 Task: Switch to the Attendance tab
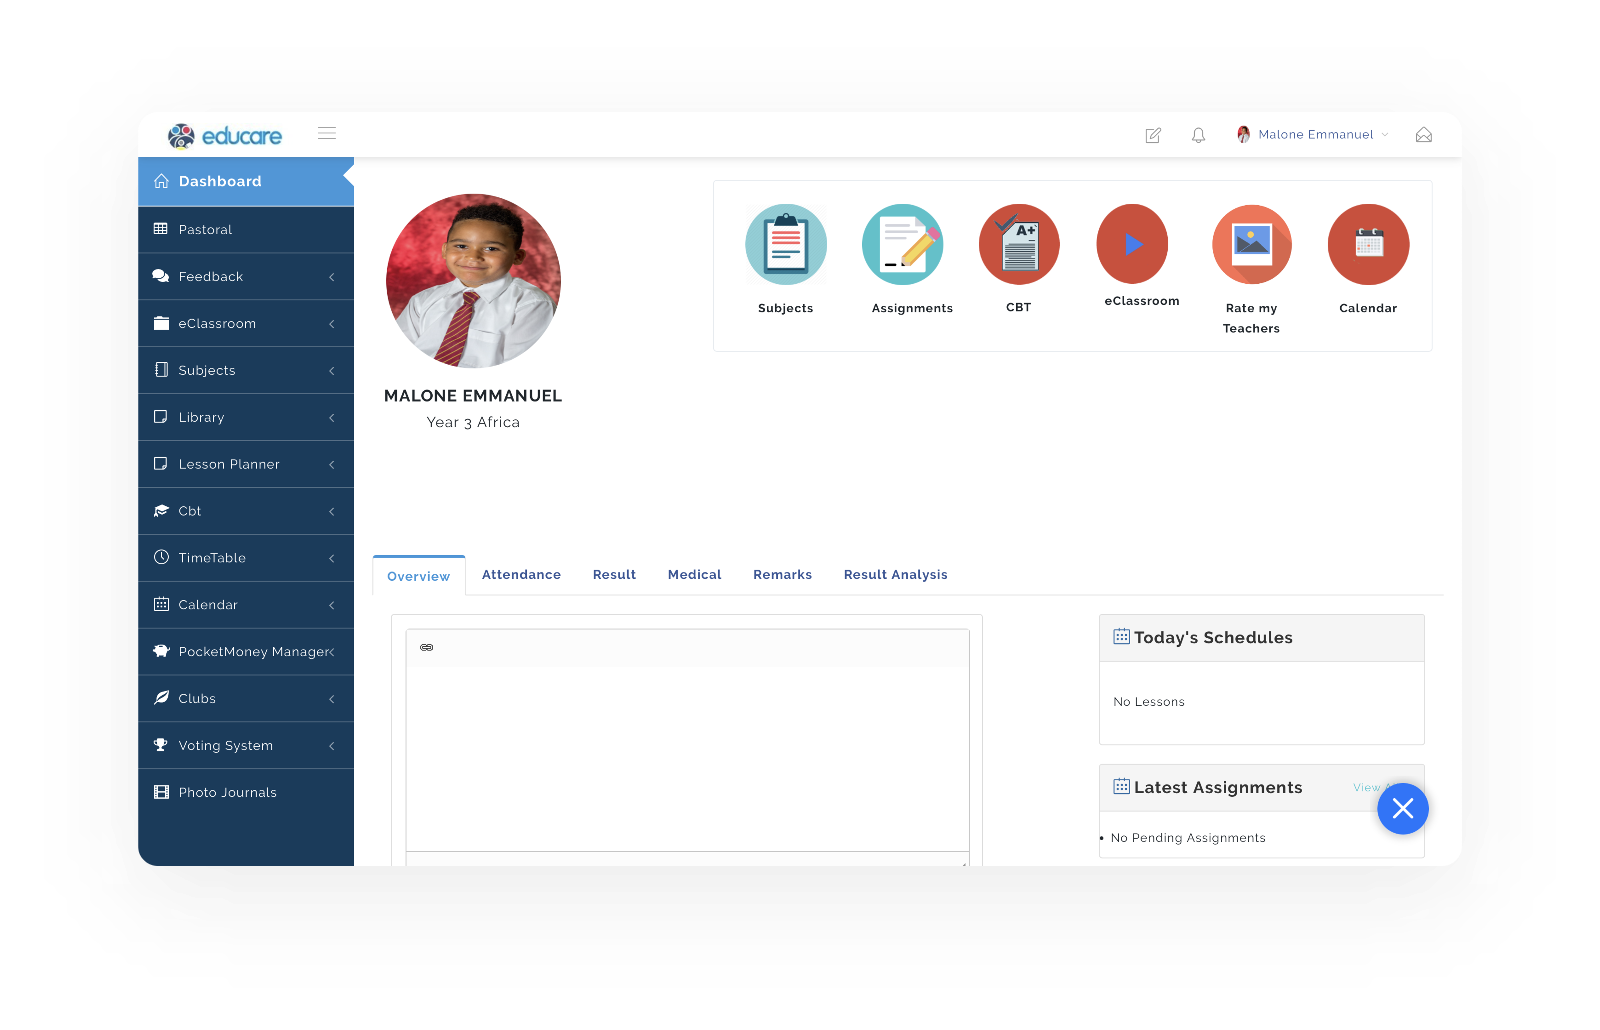click(521, 575)
